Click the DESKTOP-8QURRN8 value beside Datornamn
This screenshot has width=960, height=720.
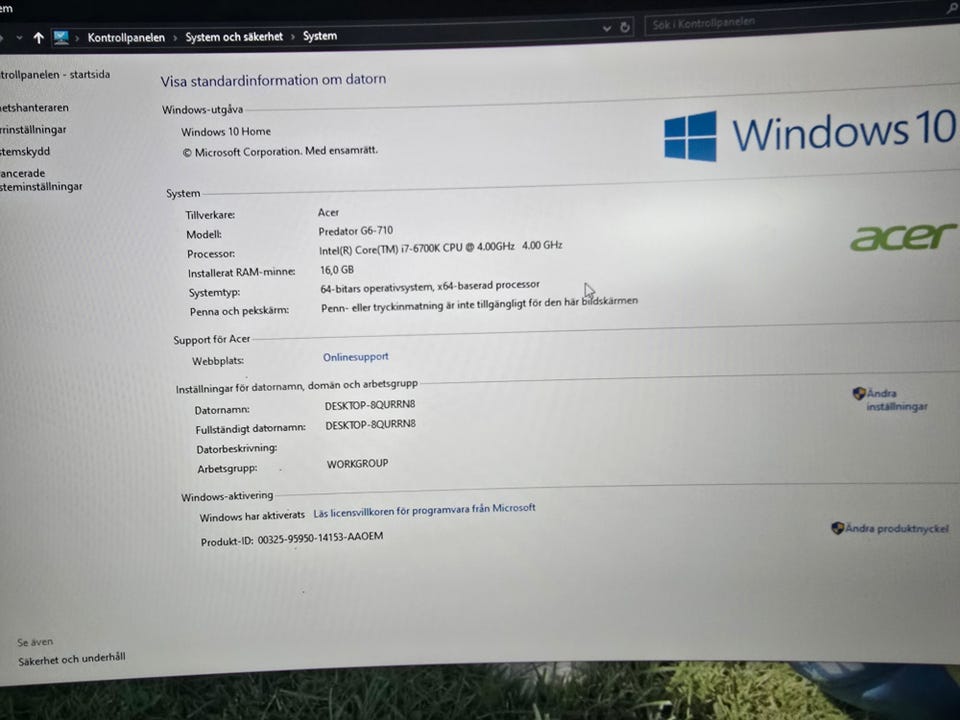pyautogui.click(x=370, y=405)
